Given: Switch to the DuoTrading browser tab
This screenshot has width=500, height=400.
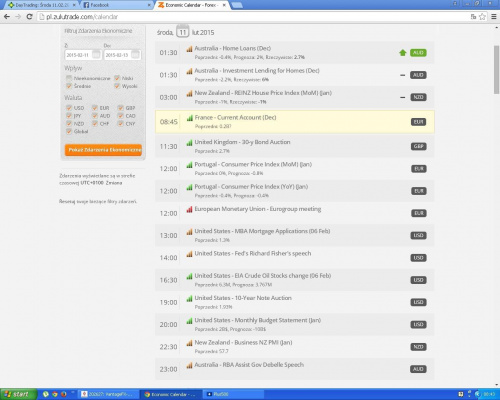Looking at the screenshot, I should coord(41,5).
